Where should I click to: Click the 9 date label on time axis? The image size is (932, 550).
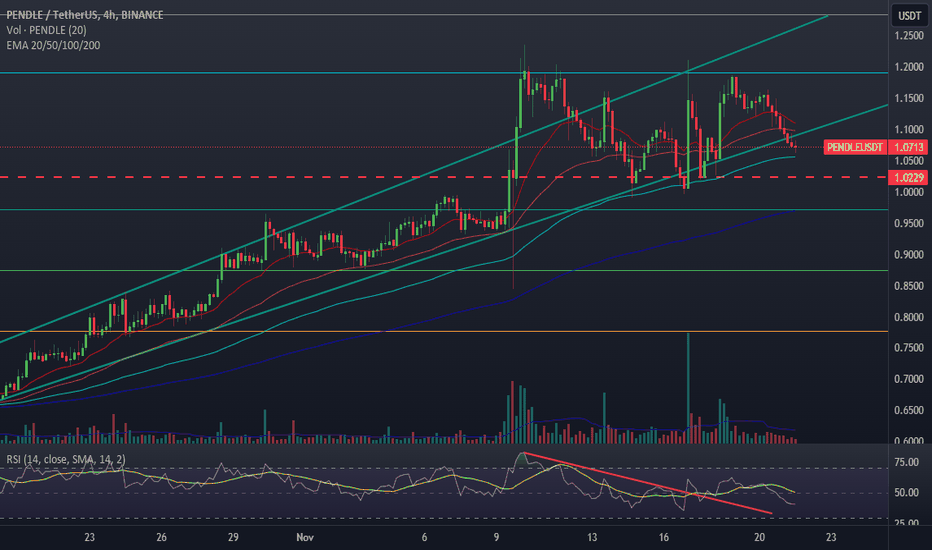pos(496,538)
